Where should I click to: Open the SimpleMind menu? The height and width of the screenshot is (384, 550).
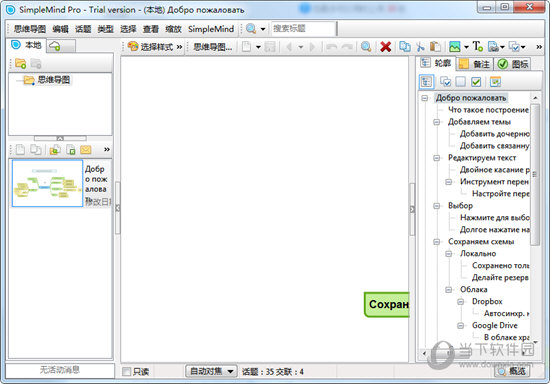coord(211,29)
